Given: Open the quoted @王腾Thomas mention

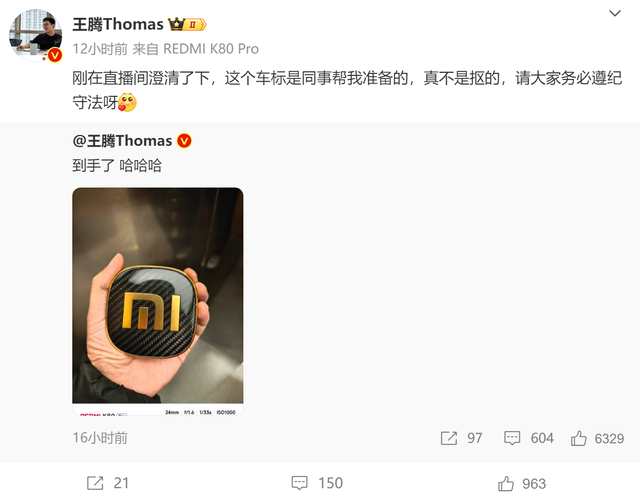Looking at the screenshot, I should point(122,141).
